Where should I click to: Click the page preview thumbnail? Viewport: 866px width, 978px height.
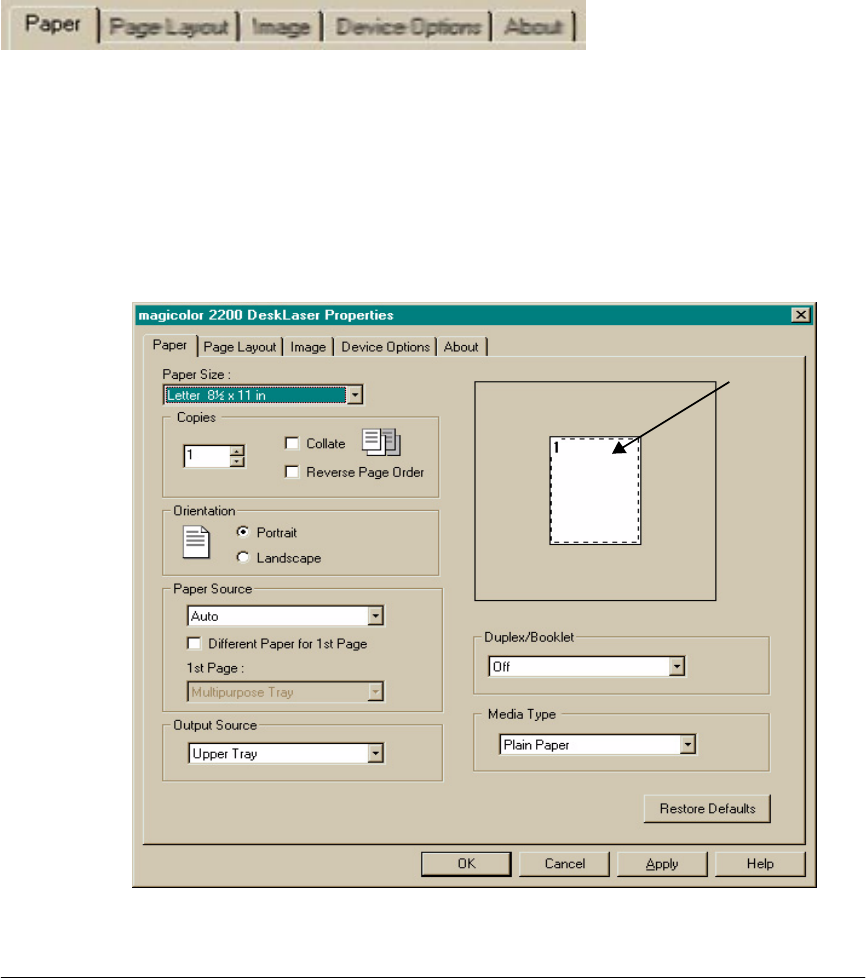tap(595, 491)
